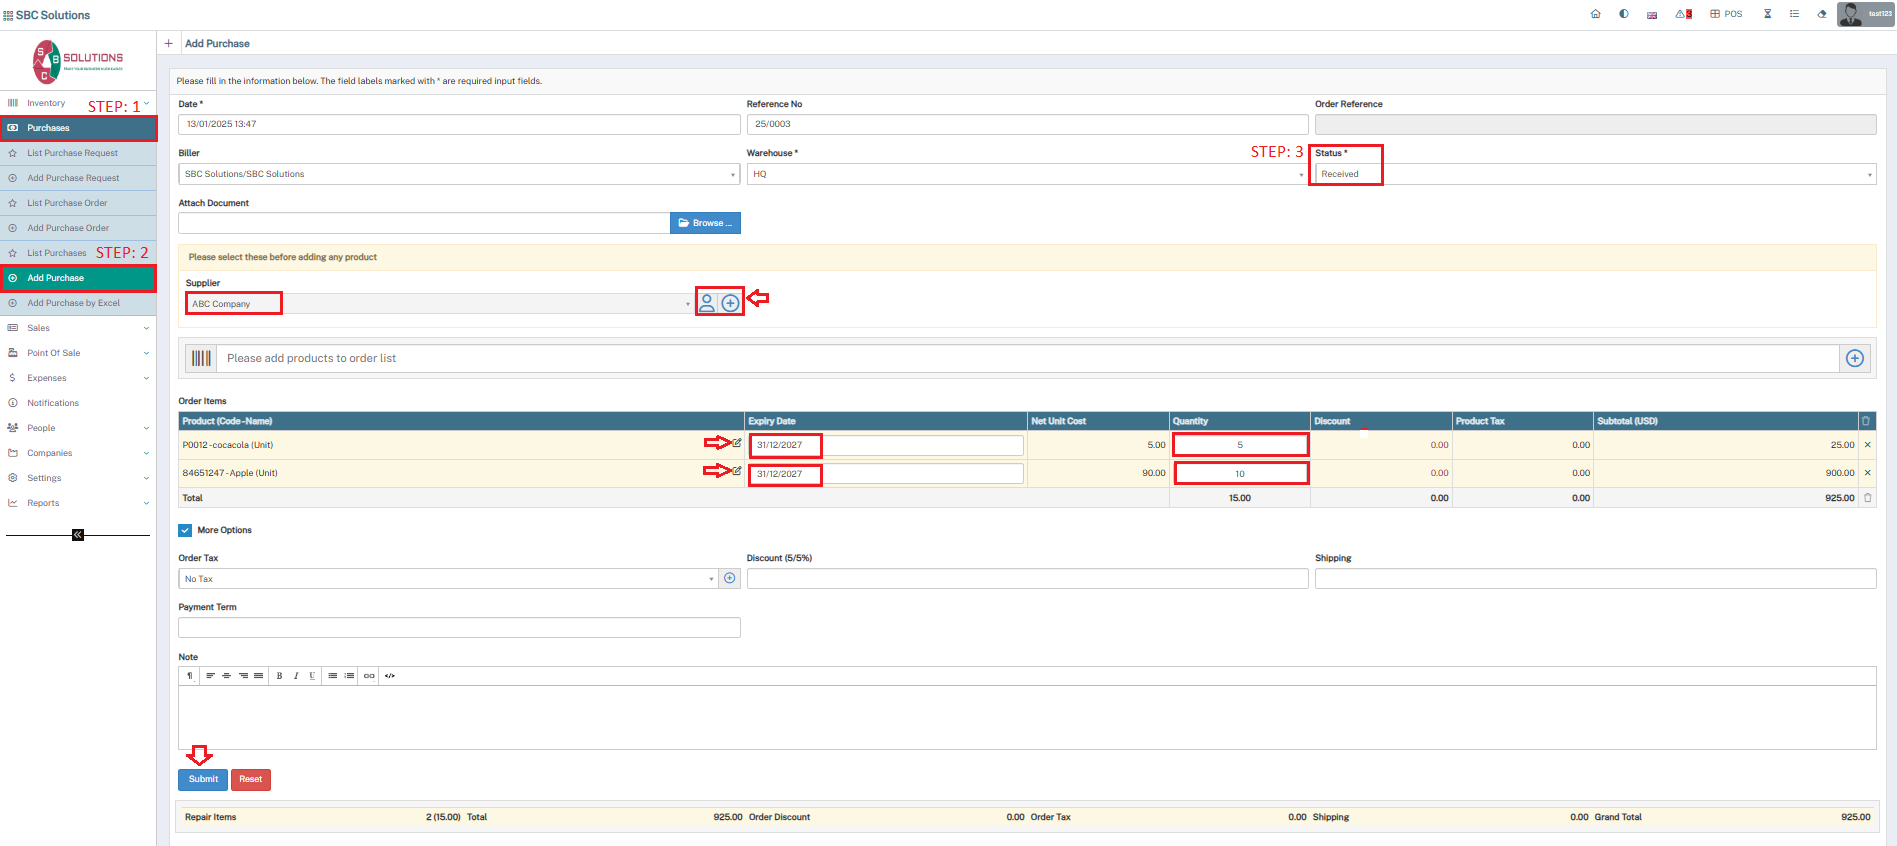
Task: Edit the Apple product row pencil icon
Action: (737, 470)
